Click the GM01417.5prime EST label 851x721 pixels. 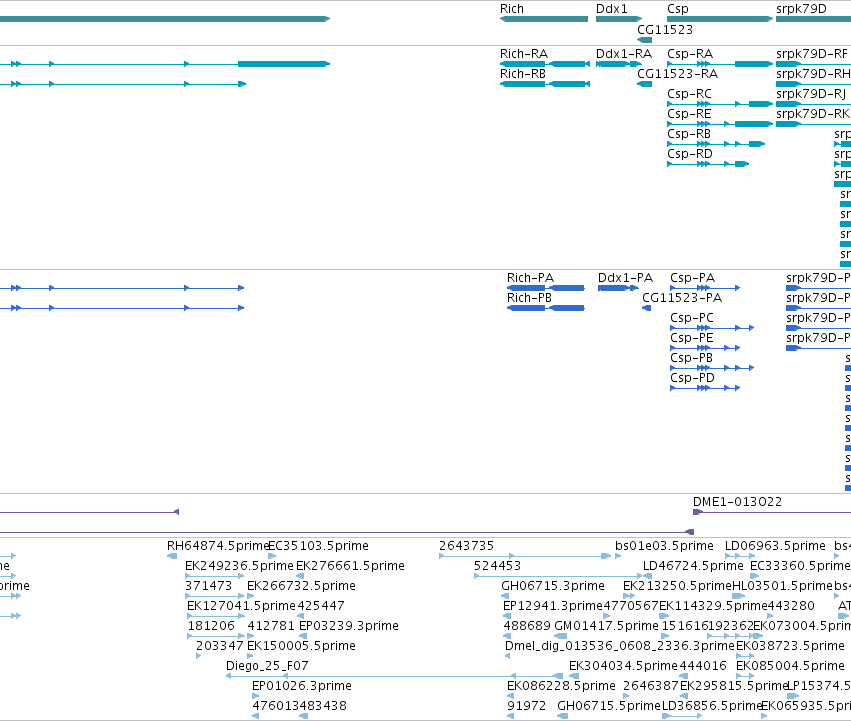[606, 627]
